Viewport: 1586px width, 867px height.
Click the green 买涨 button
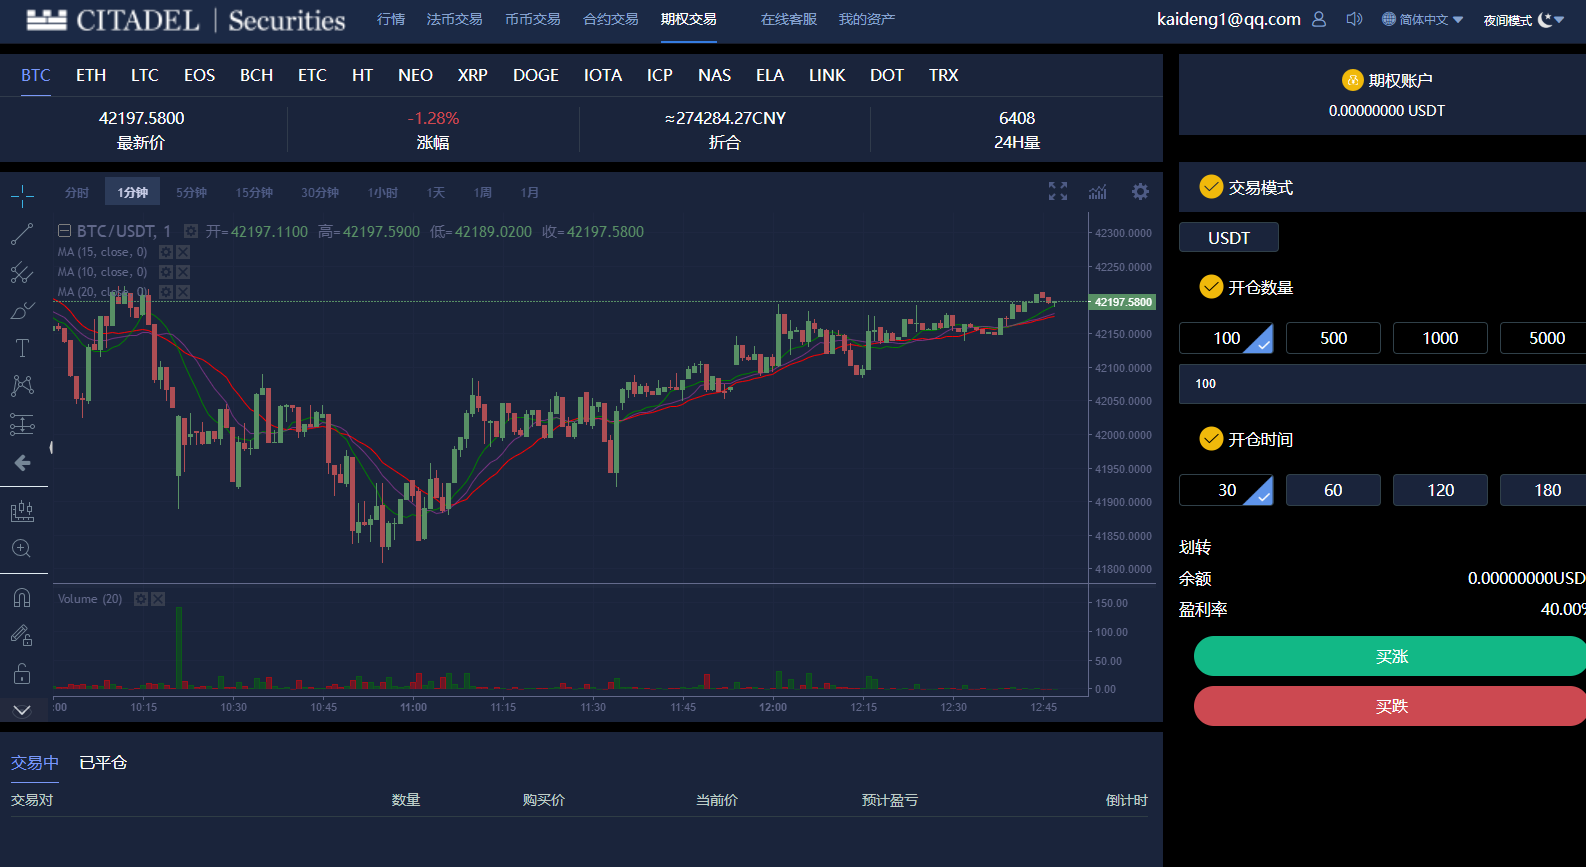[x=1391, y=656]
